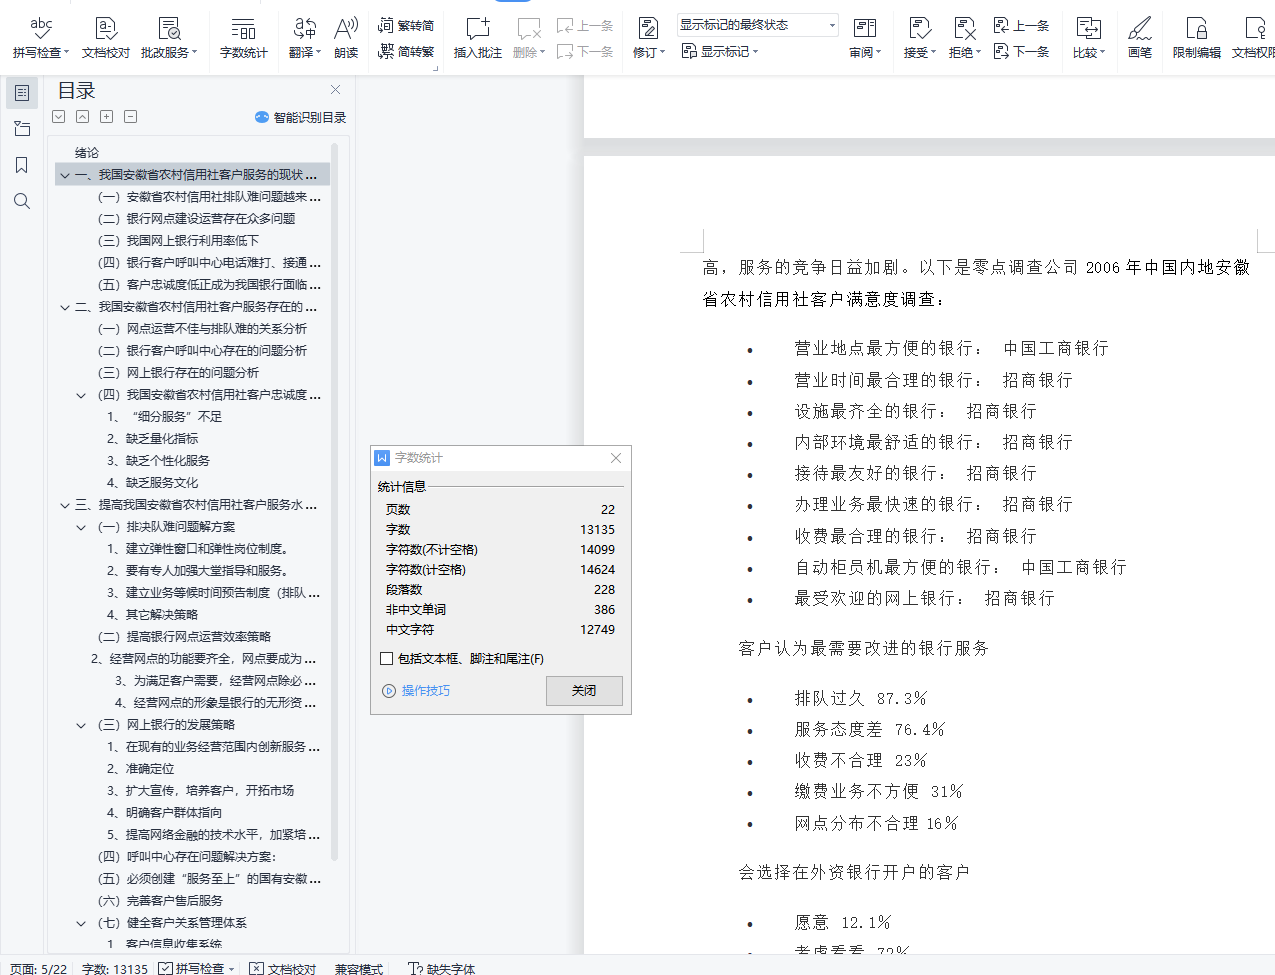Click 兼容模式 in the status bar
The width and height of the screenshot is (1275, 975).
[359, 968]
